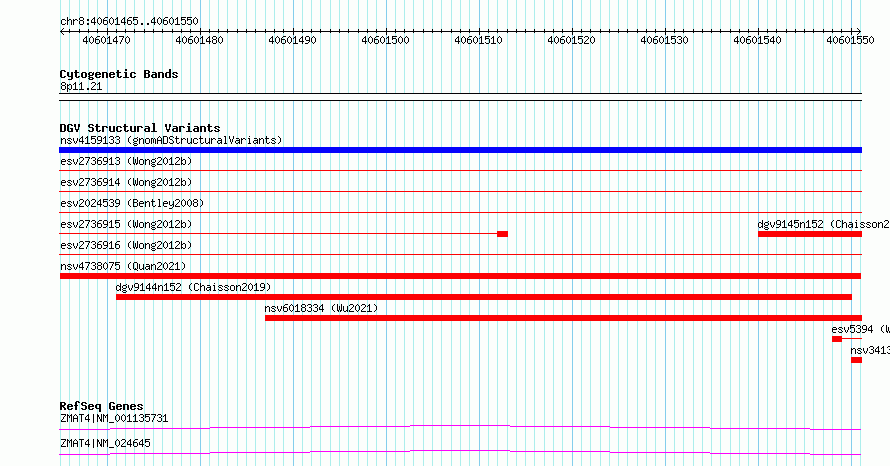Click the RefSeq Genes track title
This screenshot has width=890, height=466.
[x=101, y=406]
